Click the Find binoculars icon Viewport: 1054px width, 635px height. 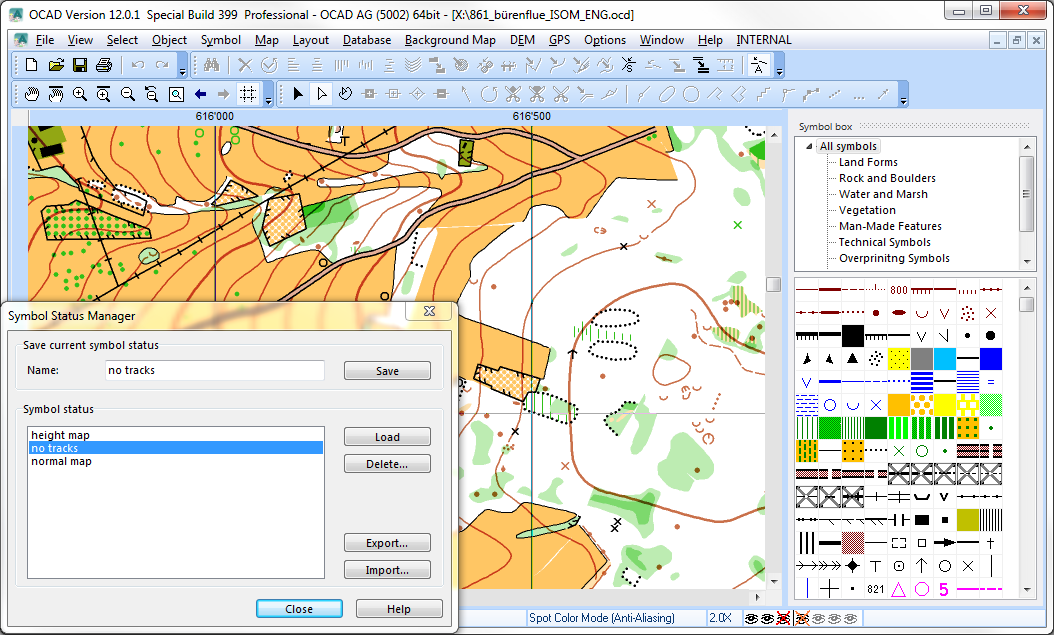coord(212,65)
